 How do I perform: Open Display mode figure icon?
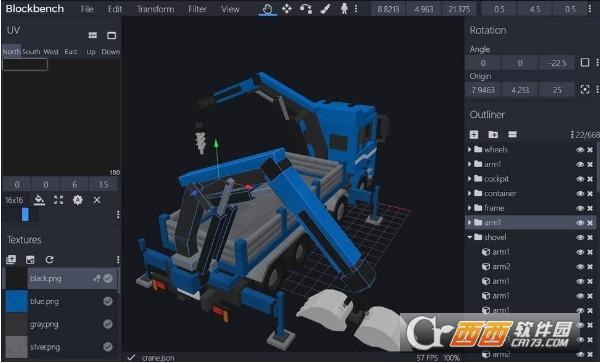point(344,9)
